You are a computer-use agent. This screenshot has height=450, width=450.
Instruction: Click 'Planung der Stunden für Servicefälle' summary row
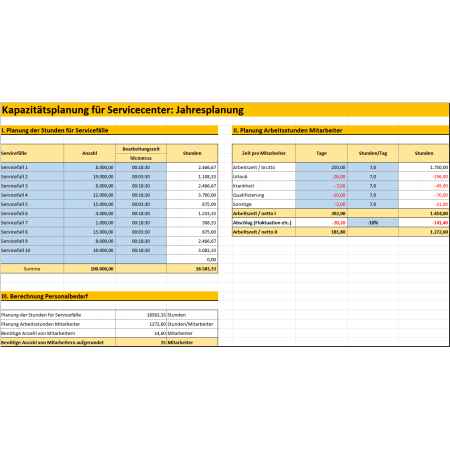(x=109, y=315)
